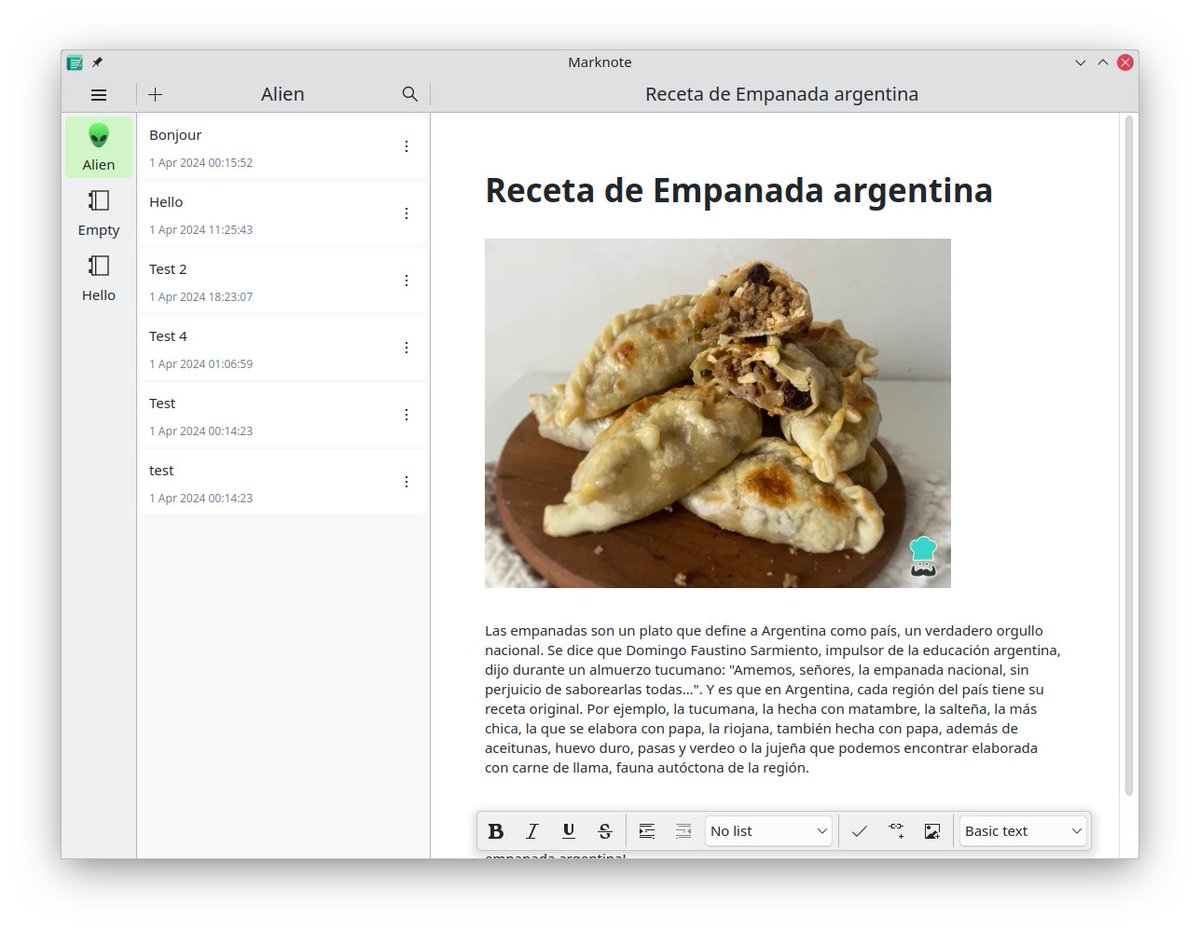Insert a checkbox with checkmark icon
Image resolution: width=1200 pixels, height=931 pixels.
[859, 831]
